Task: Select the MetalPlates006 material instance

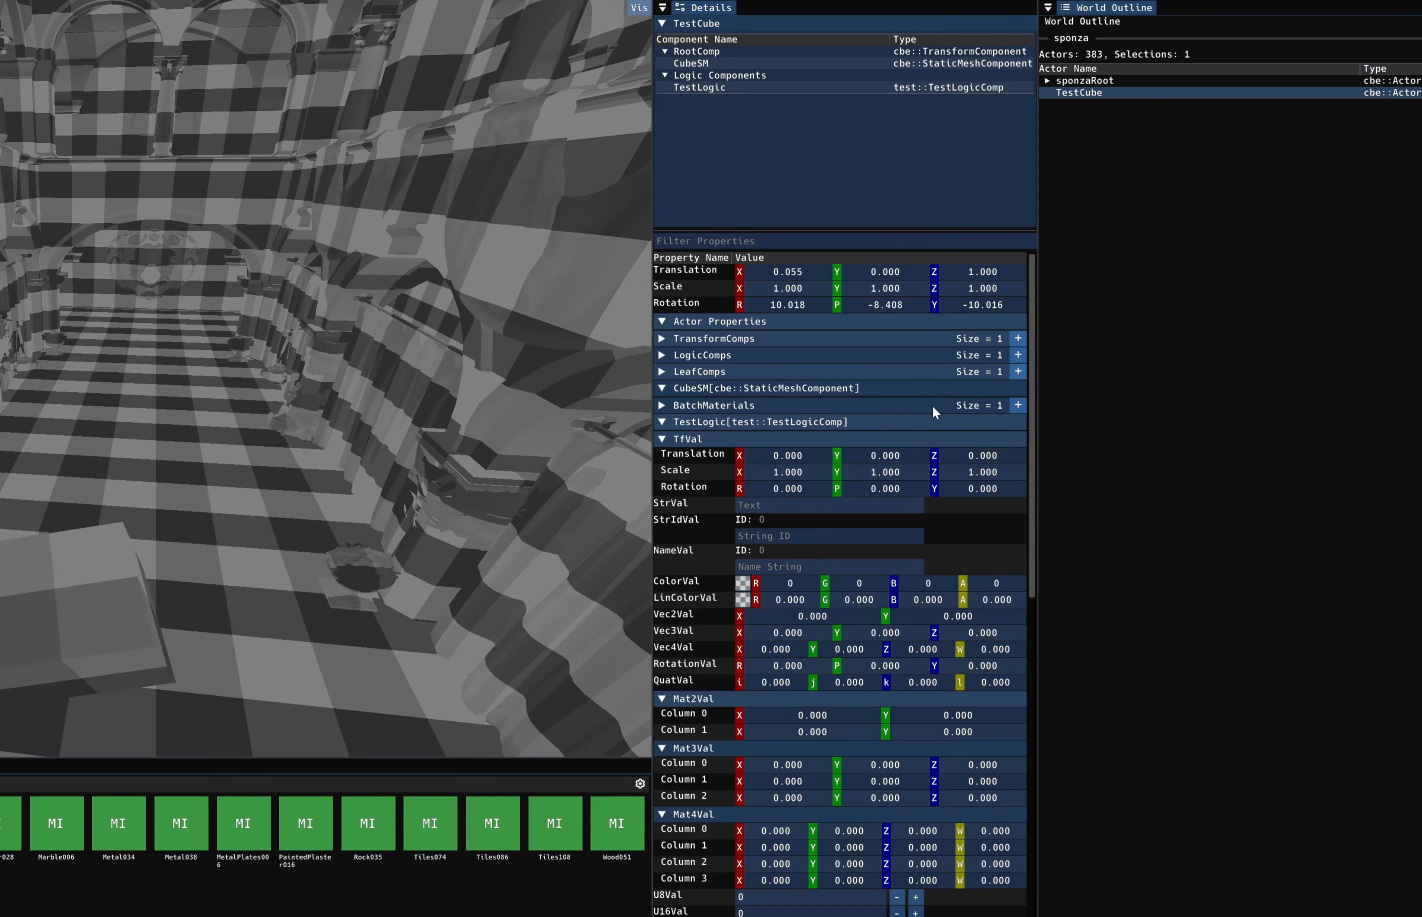Action: (x=243, y=823)
